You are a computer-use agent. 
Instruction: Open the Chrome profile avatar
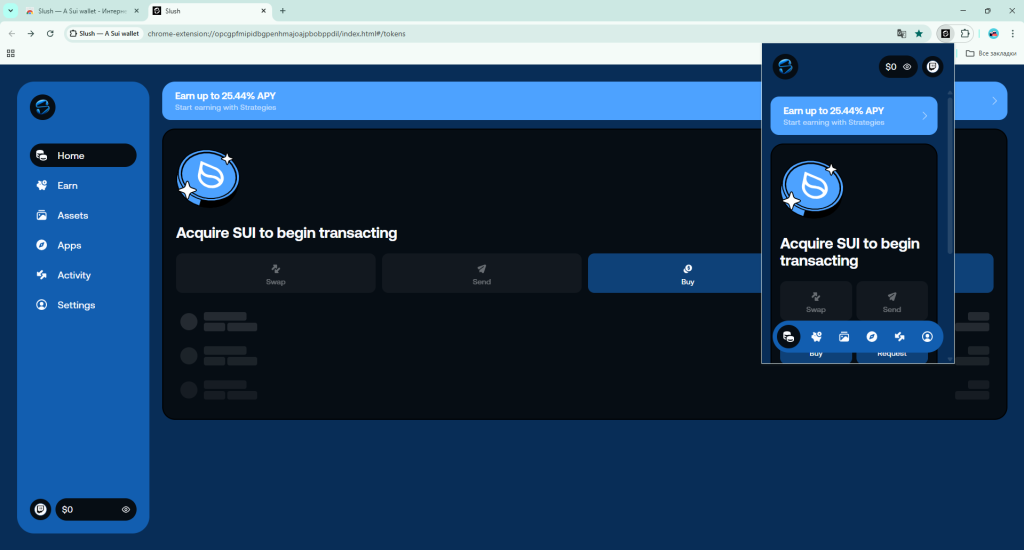pyautogui.click(x=993, y=33)
